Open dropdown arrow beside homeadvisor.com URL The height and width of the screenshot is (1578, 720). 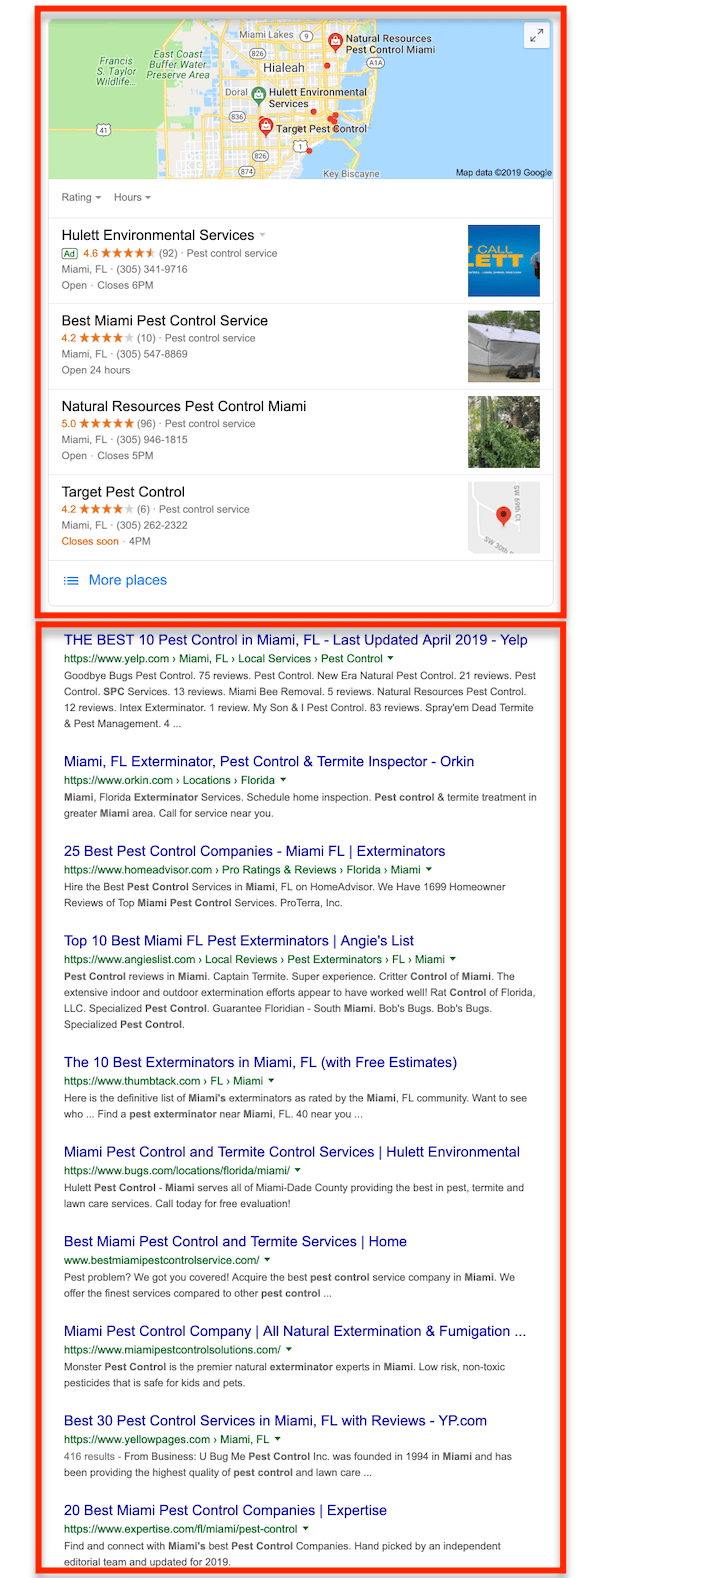click(x=429, y=870)
